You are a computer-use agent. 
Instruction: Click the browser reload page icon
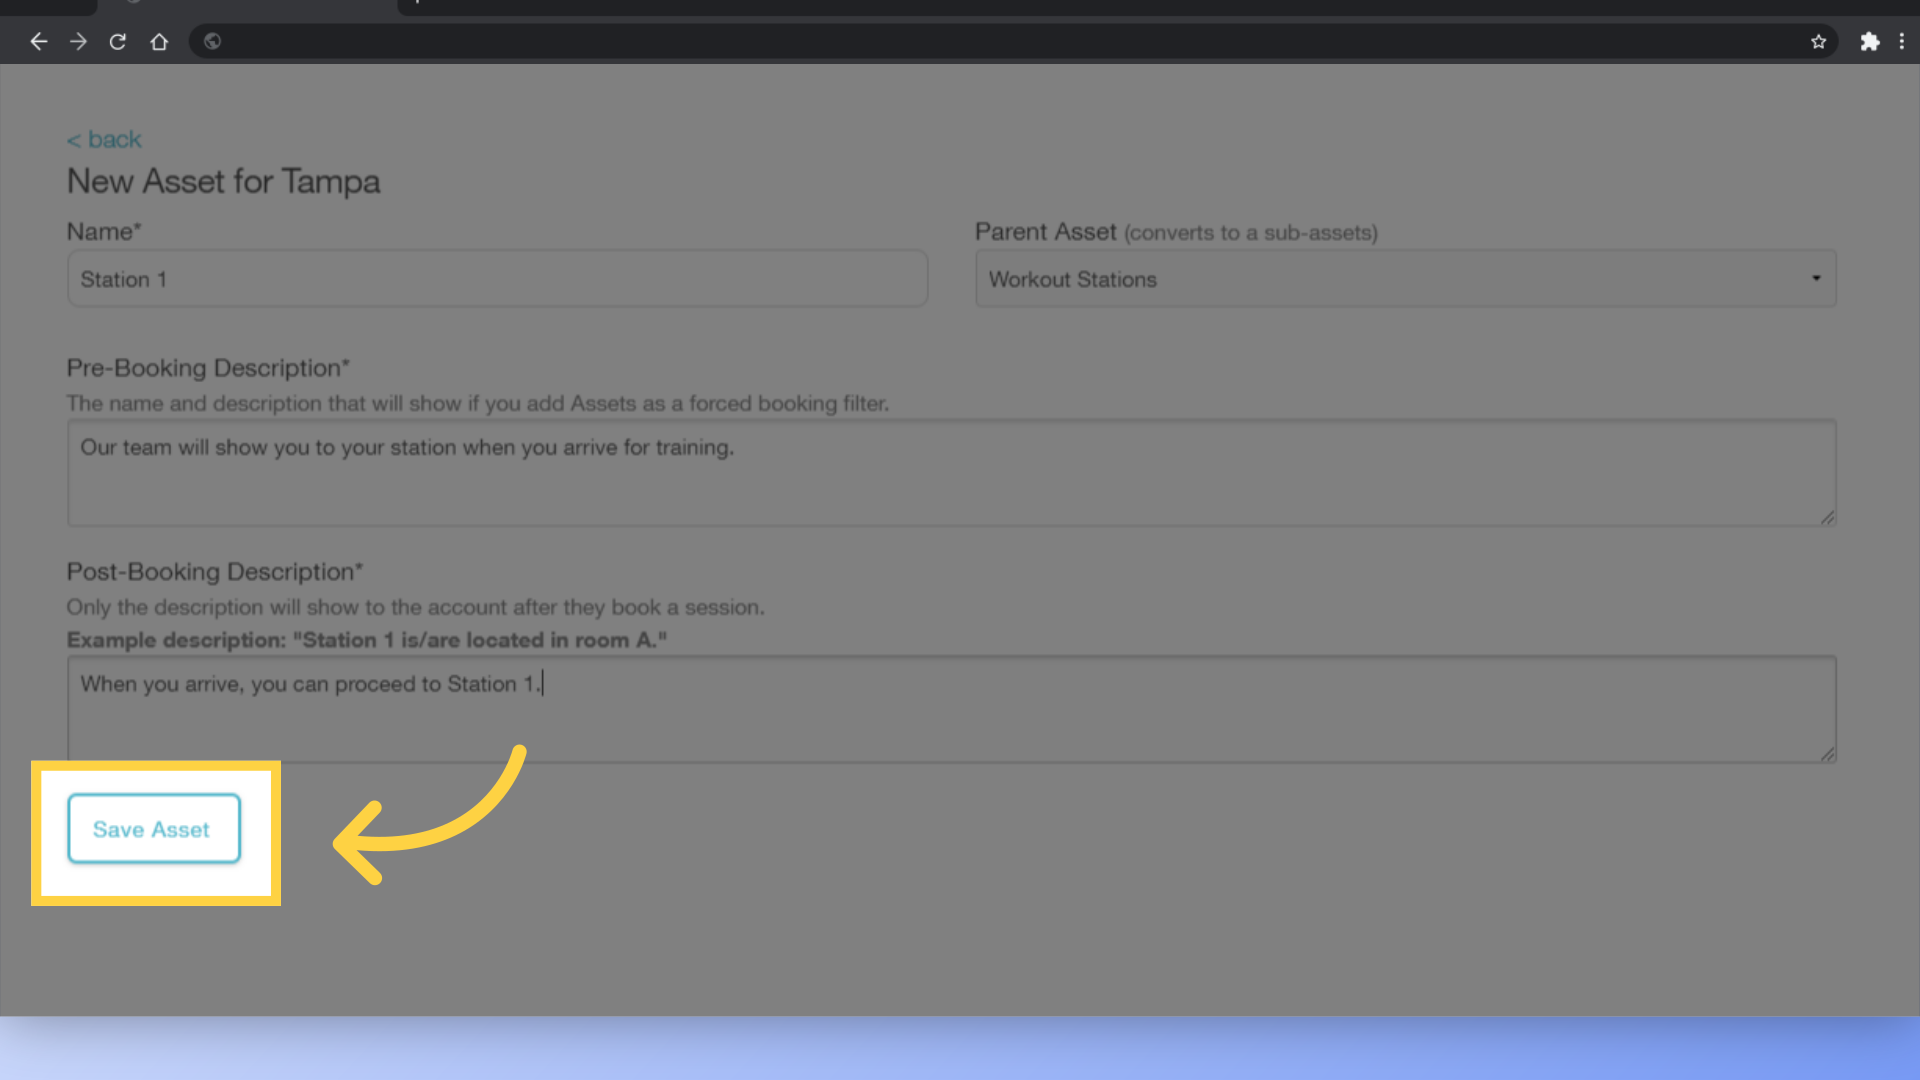pyautogui.click(x=117, y=42)
